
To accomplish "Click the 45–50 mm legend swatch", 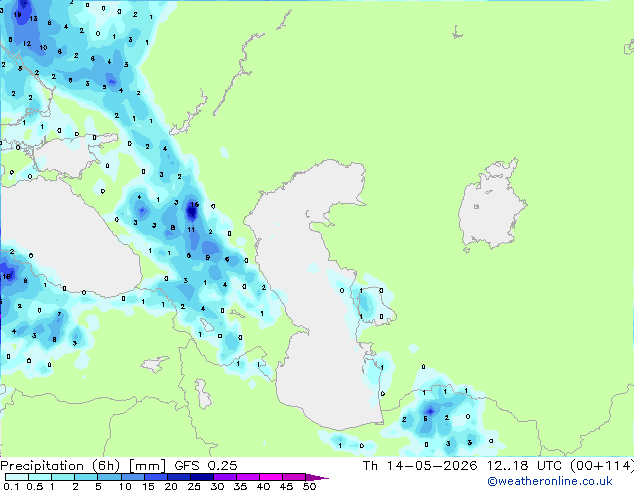I will 294,477.
